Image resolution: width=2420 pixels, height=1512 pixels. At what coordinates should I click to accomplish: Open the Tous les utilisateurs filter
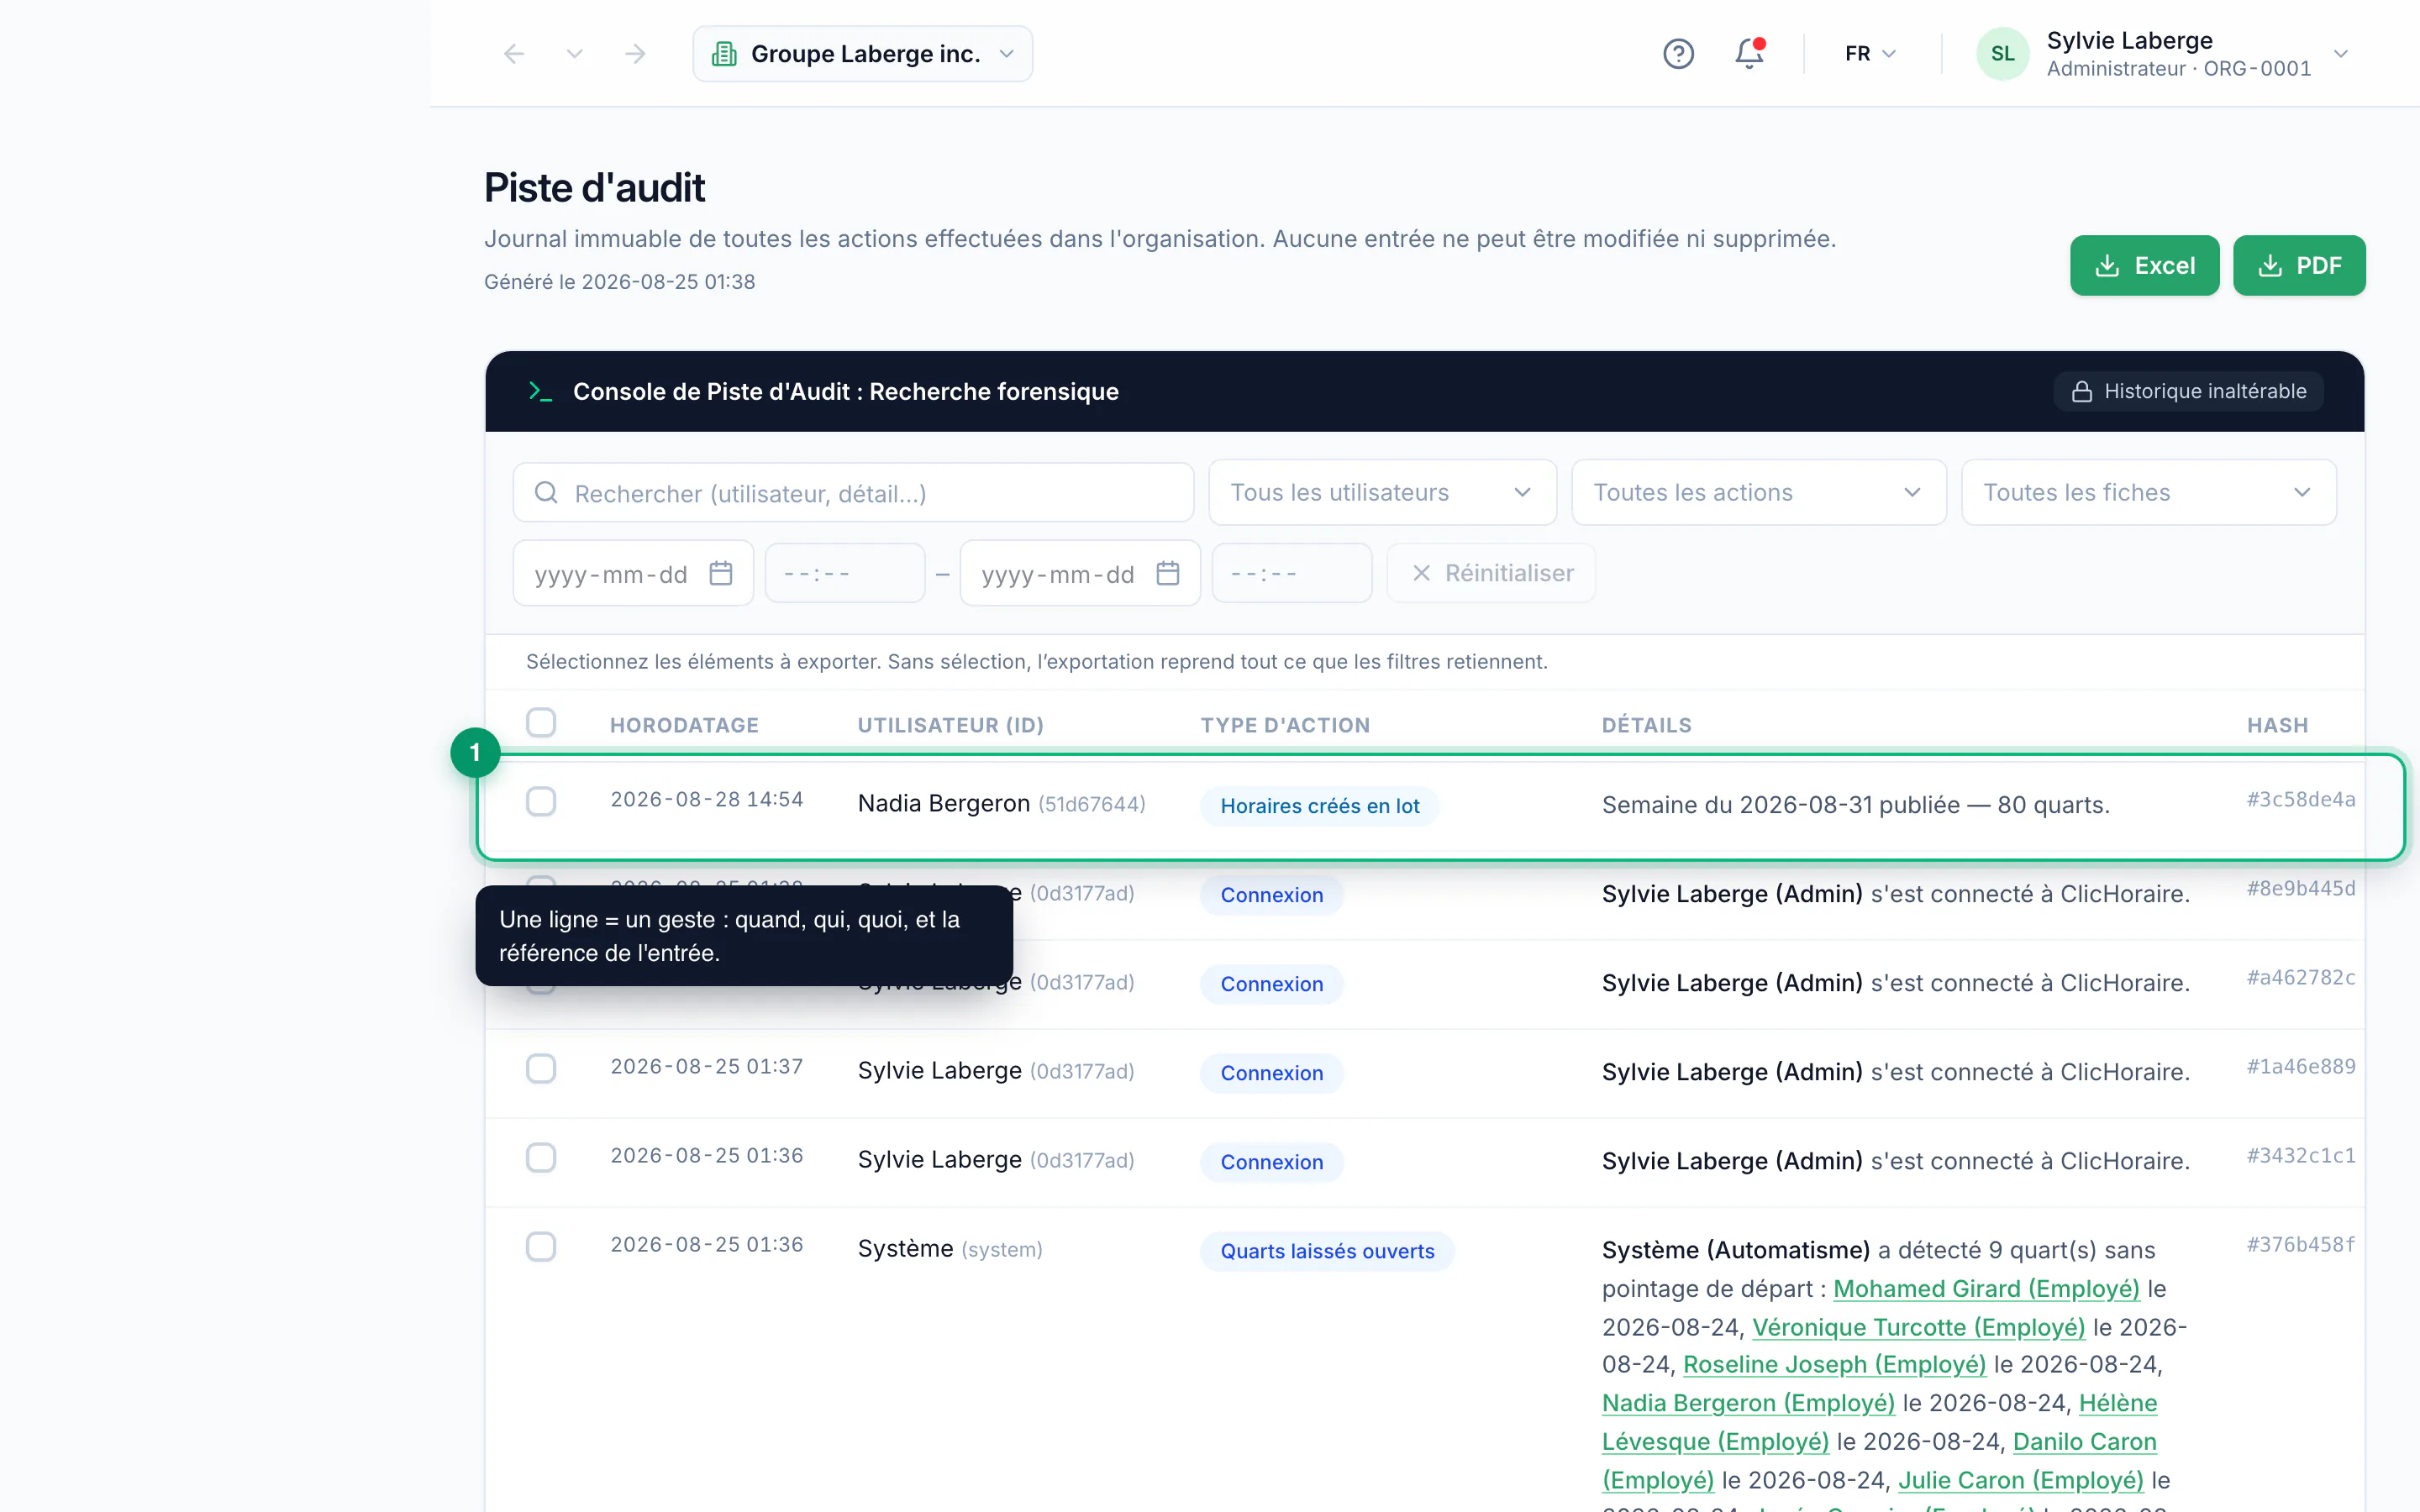click(1382, 493)
